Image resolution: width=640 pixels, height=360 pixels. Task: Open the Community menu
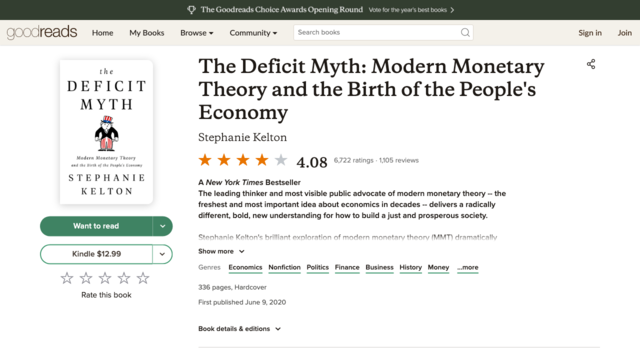(253, 33)
